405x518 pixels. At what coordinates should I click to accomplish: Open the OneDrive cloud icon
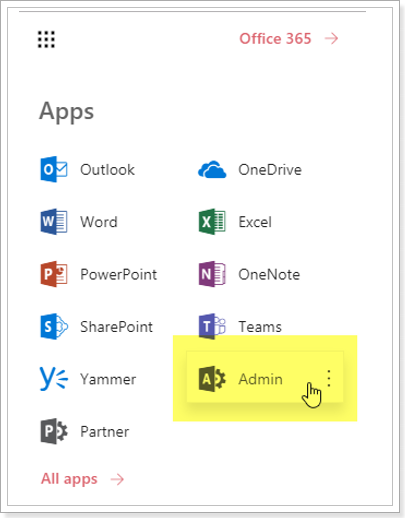[x=212, y=169]
